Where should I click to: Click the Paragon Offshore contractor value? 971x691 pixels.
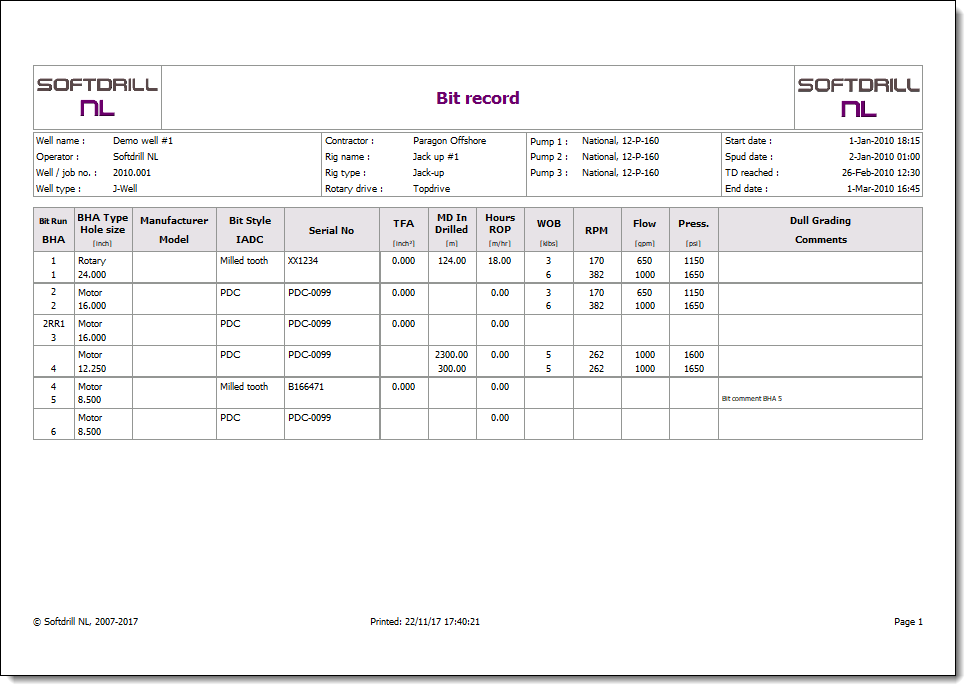449,141
